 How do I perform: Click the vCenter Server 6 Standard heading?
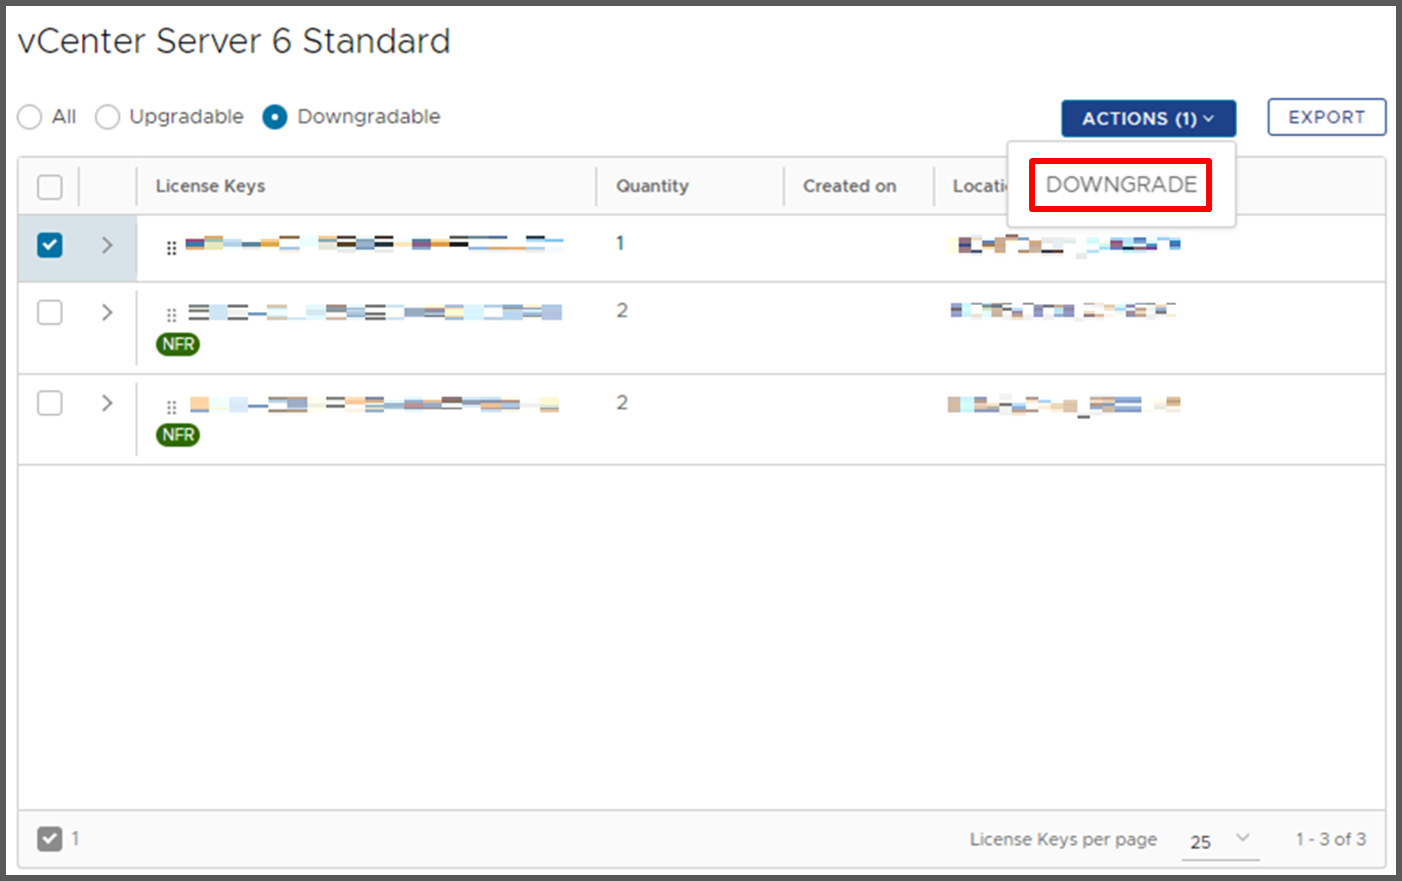(x=234, y=41)
